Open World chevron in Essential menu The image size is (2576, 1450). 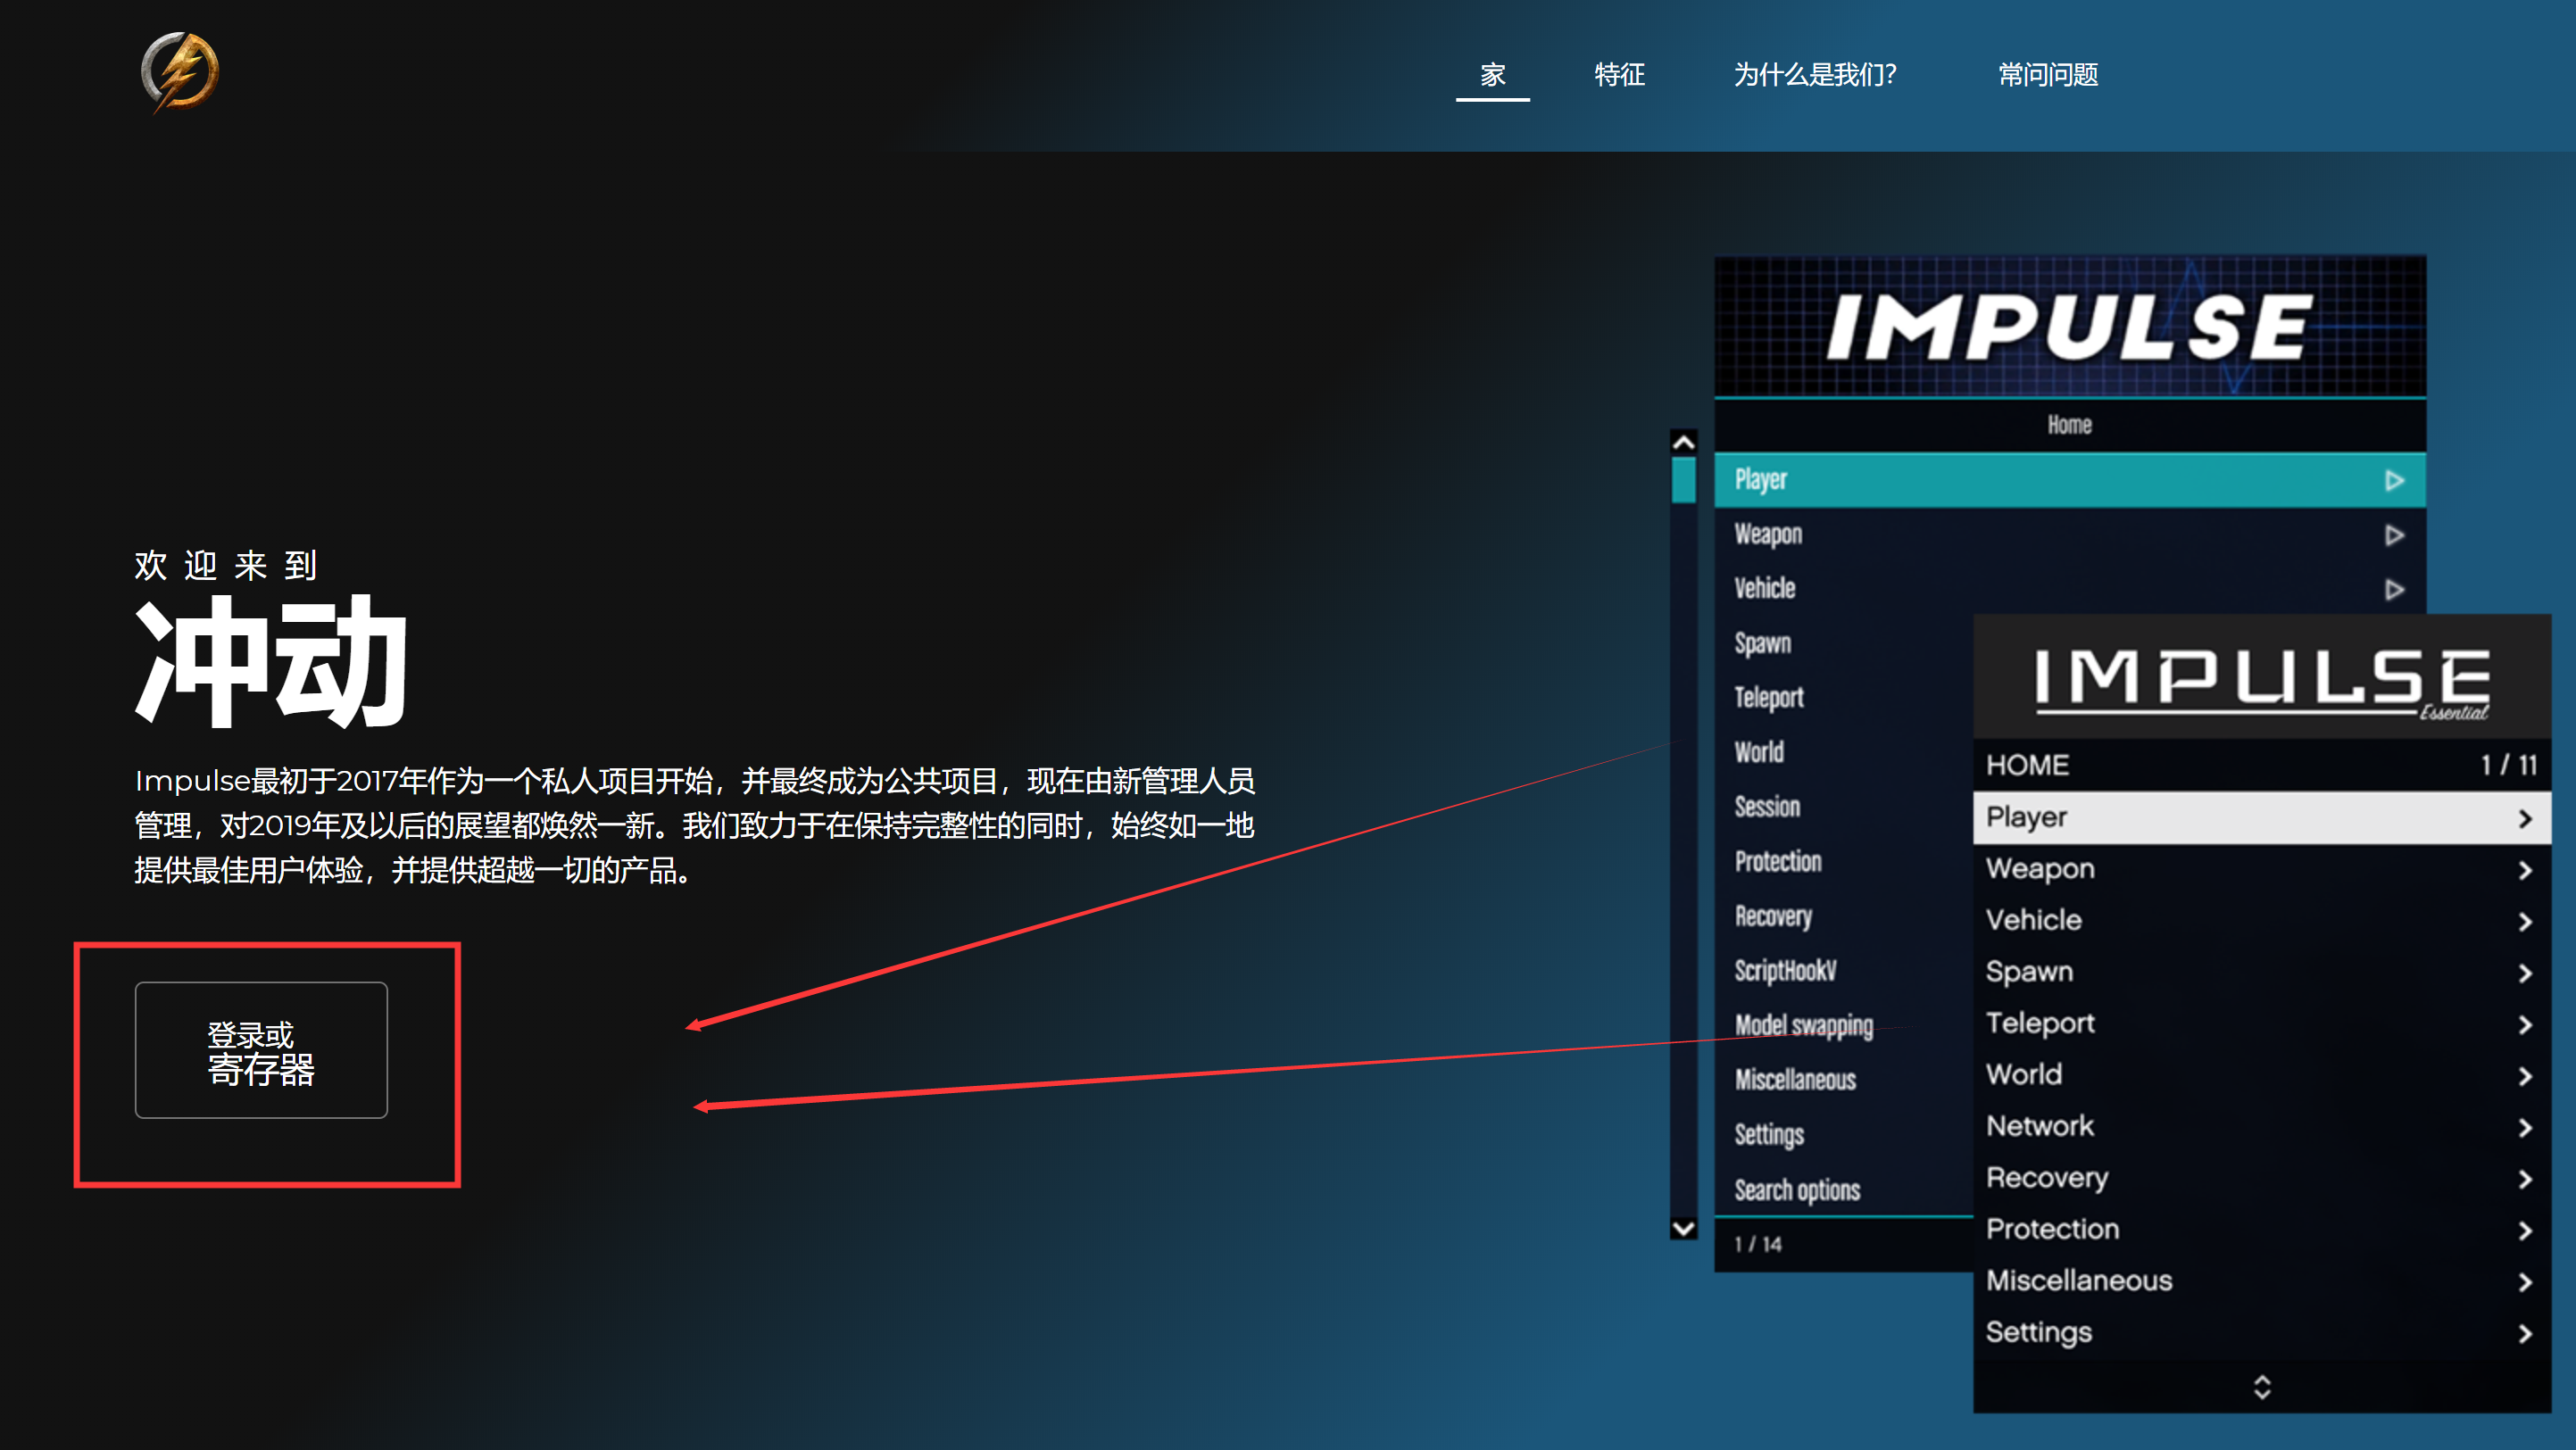pos(2525,1077)
